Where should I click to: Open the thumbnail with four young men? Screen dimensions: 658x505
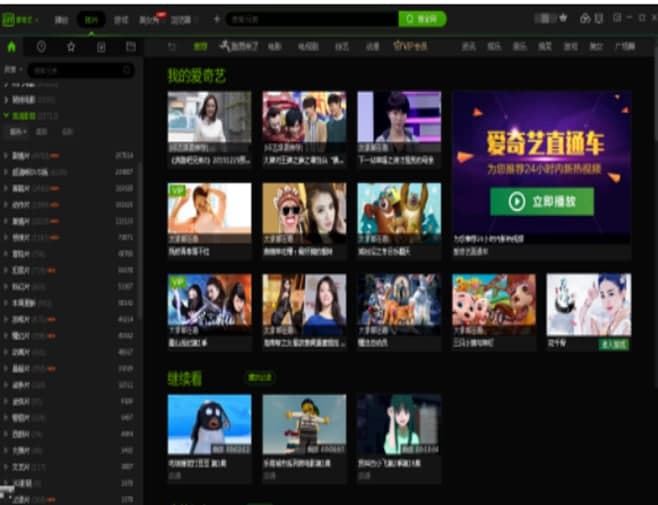[304, 122]
